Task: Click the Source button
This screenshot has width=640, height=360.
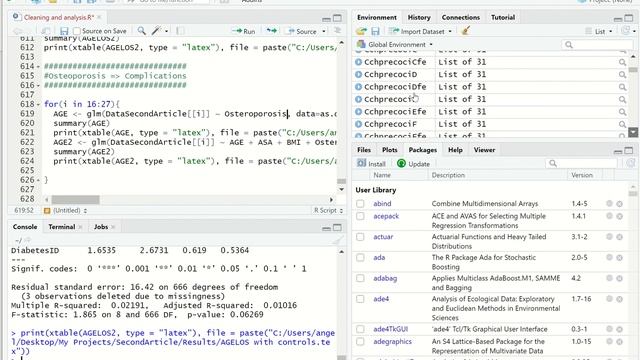Action: tap(302, 31)
